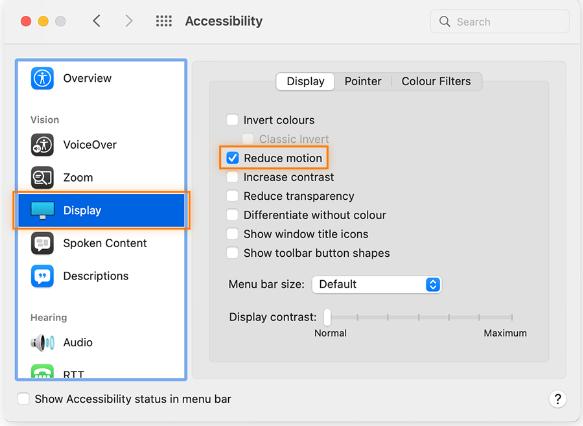Open the Zoom magnifier icon
The height and width of the screenshot is (426, 583).
(42, 178)
